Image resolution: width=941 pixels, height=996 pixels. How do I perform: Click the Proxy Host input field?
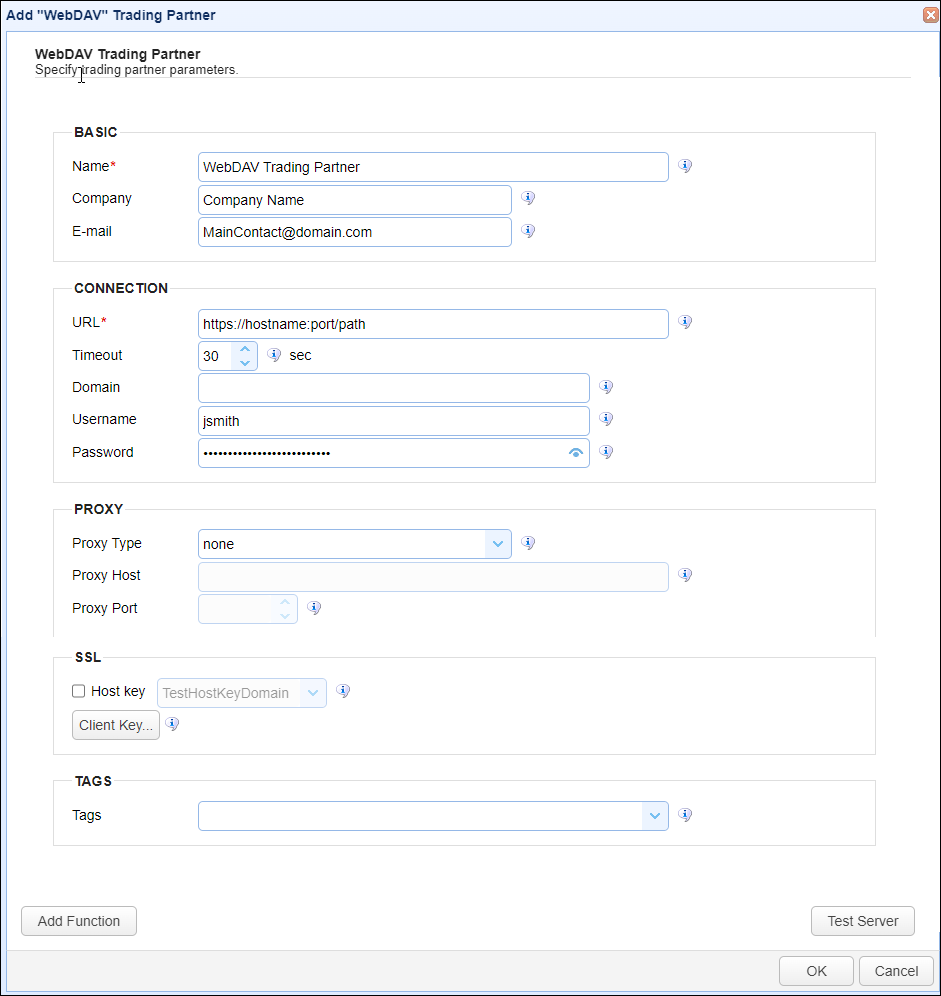tap(433, 577)
